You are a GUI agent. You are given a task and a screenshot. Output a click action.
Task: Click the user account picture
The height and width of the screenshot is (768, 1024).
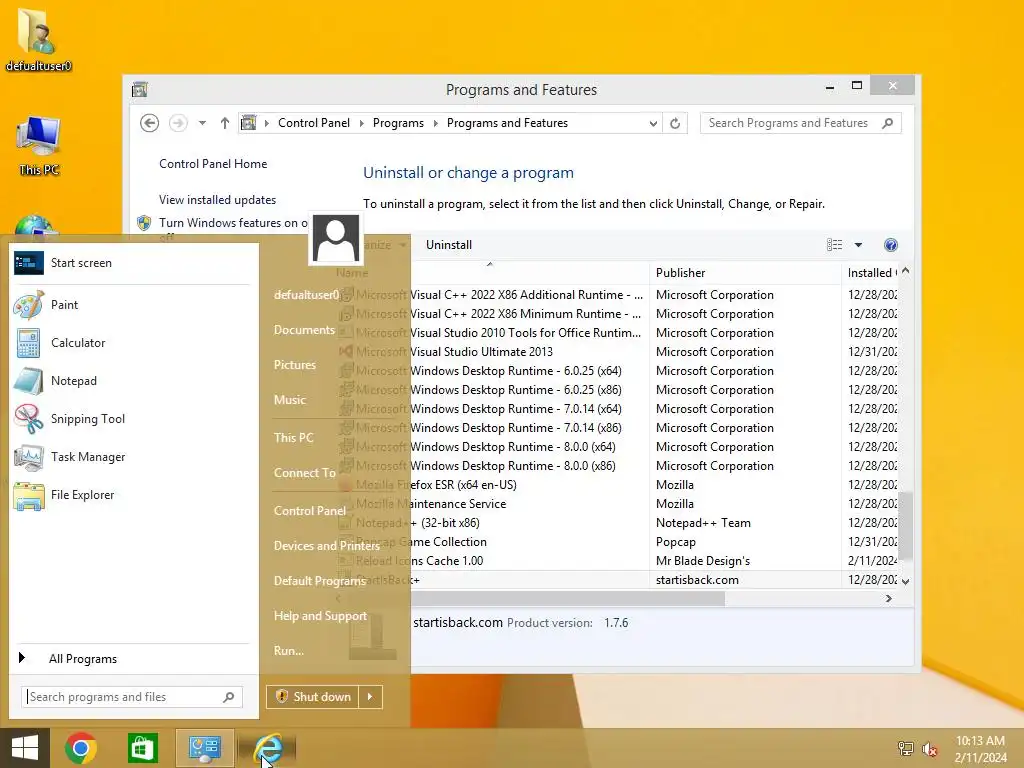336,238
